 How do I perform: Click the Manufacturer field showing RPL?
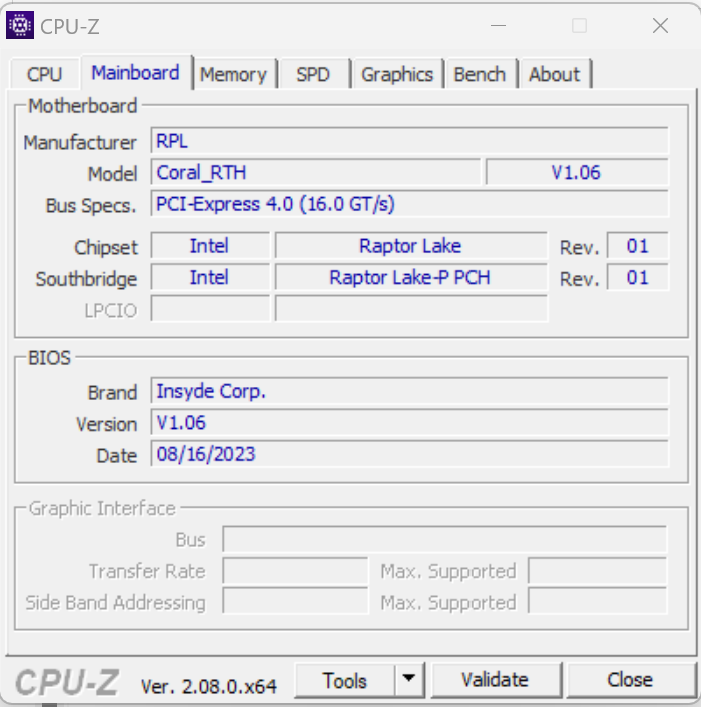pyautogui.click(x=409, y=142)
